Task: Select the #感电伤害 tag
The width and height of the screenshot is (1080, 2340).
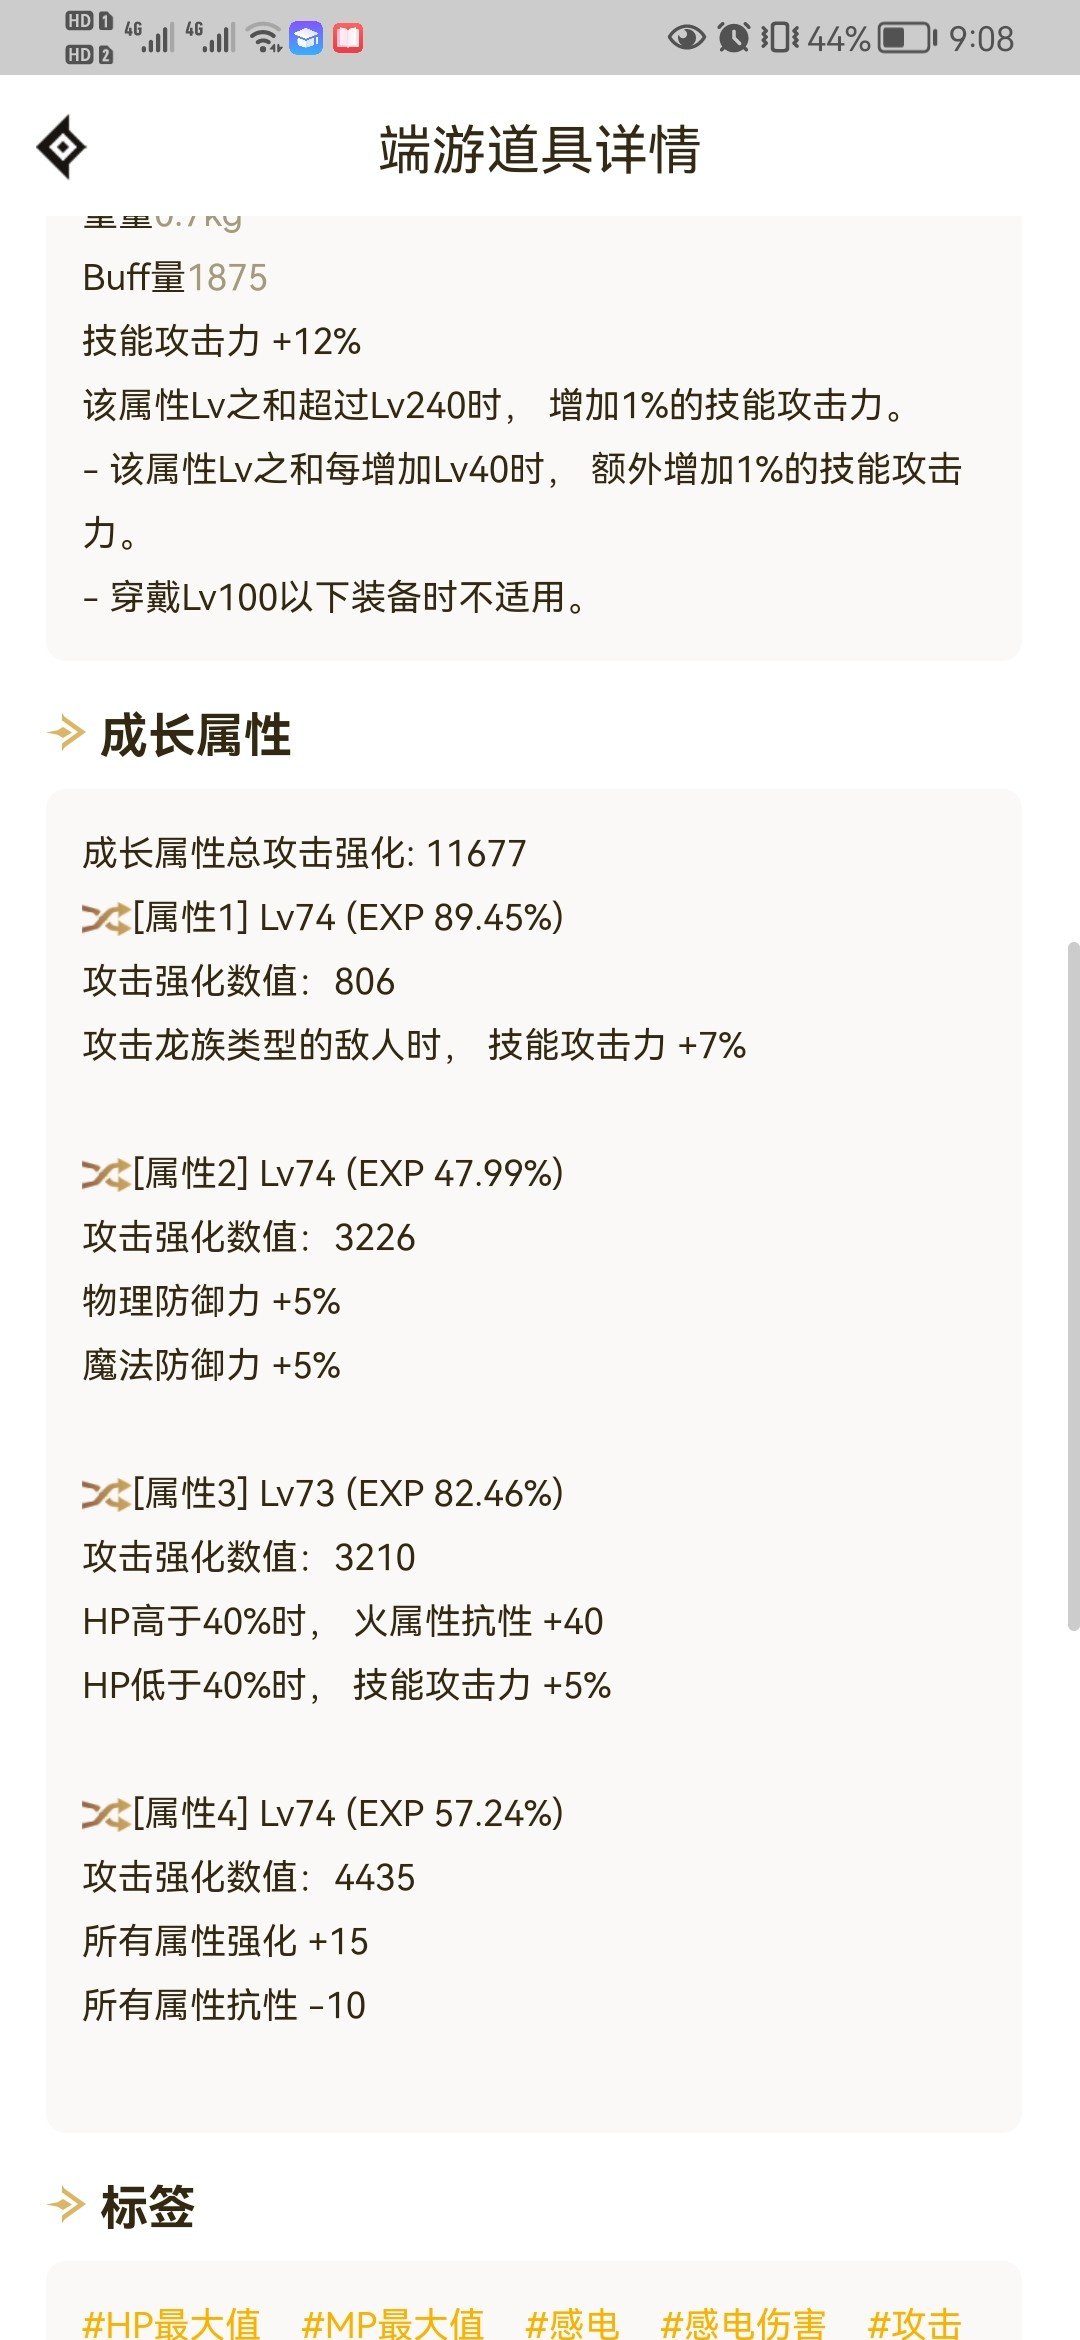Action: [743, 2322]
